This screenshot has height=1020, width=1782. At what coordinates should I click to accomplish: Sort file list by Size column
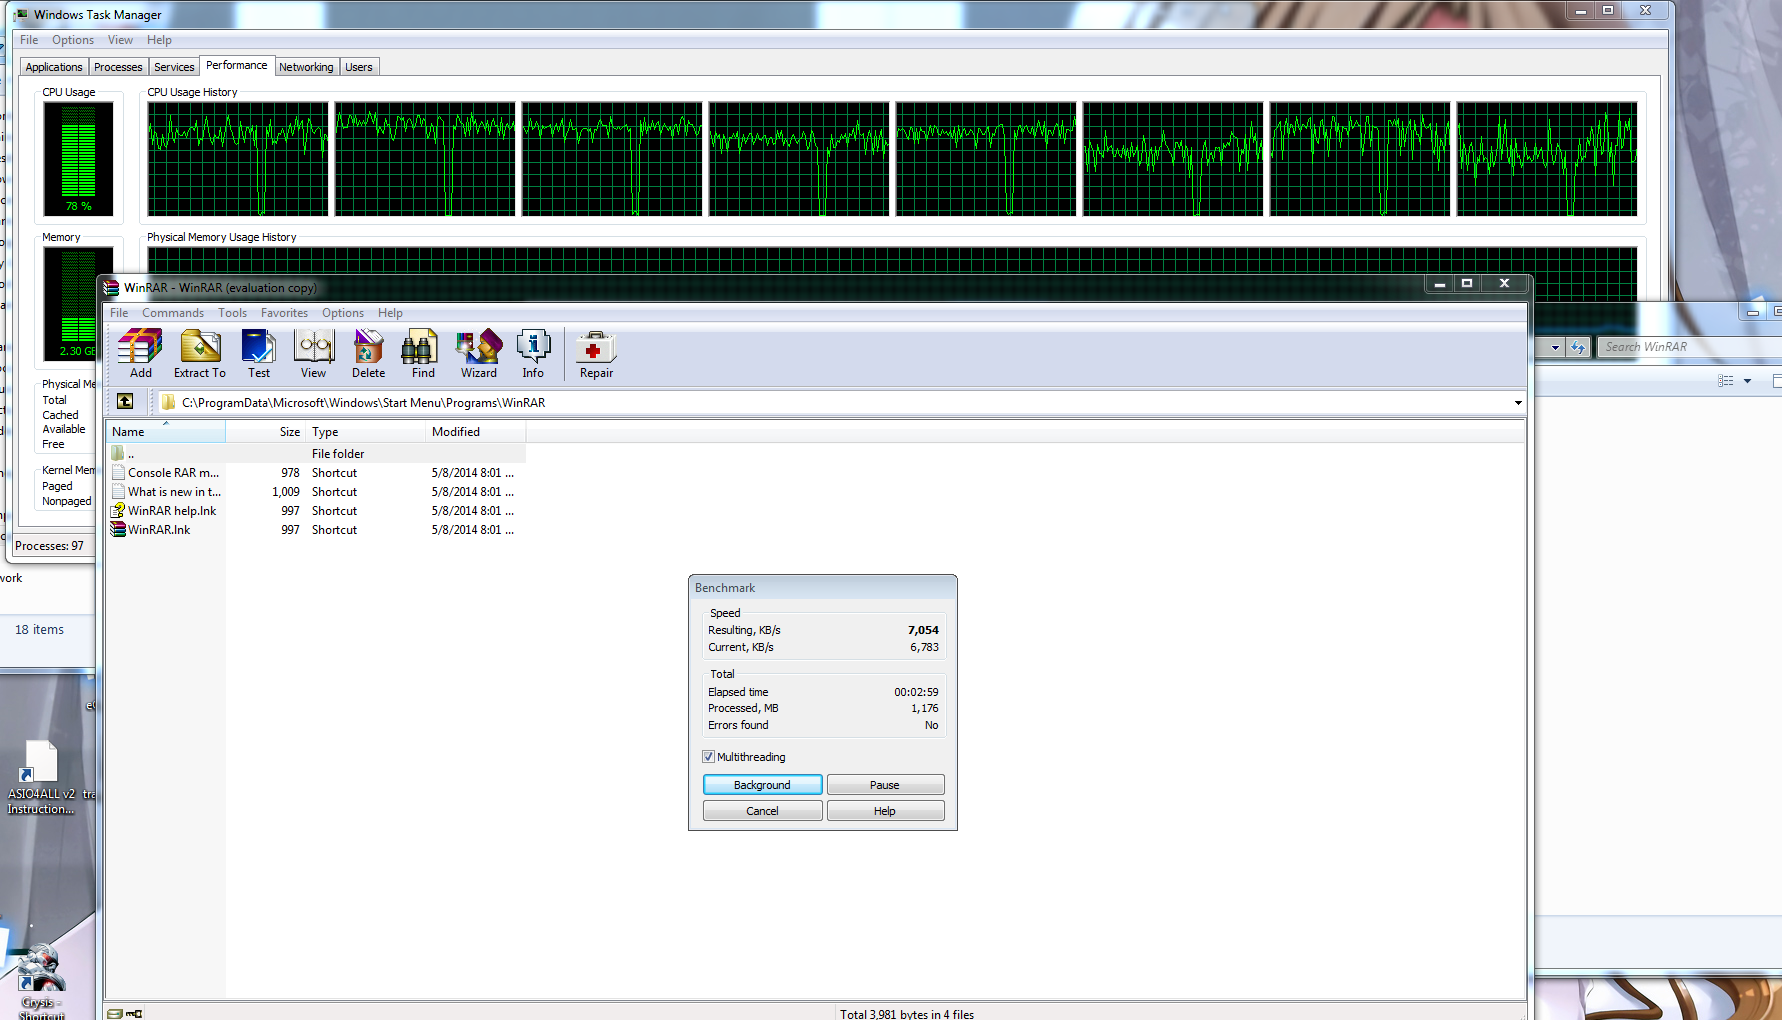point(265,432)
